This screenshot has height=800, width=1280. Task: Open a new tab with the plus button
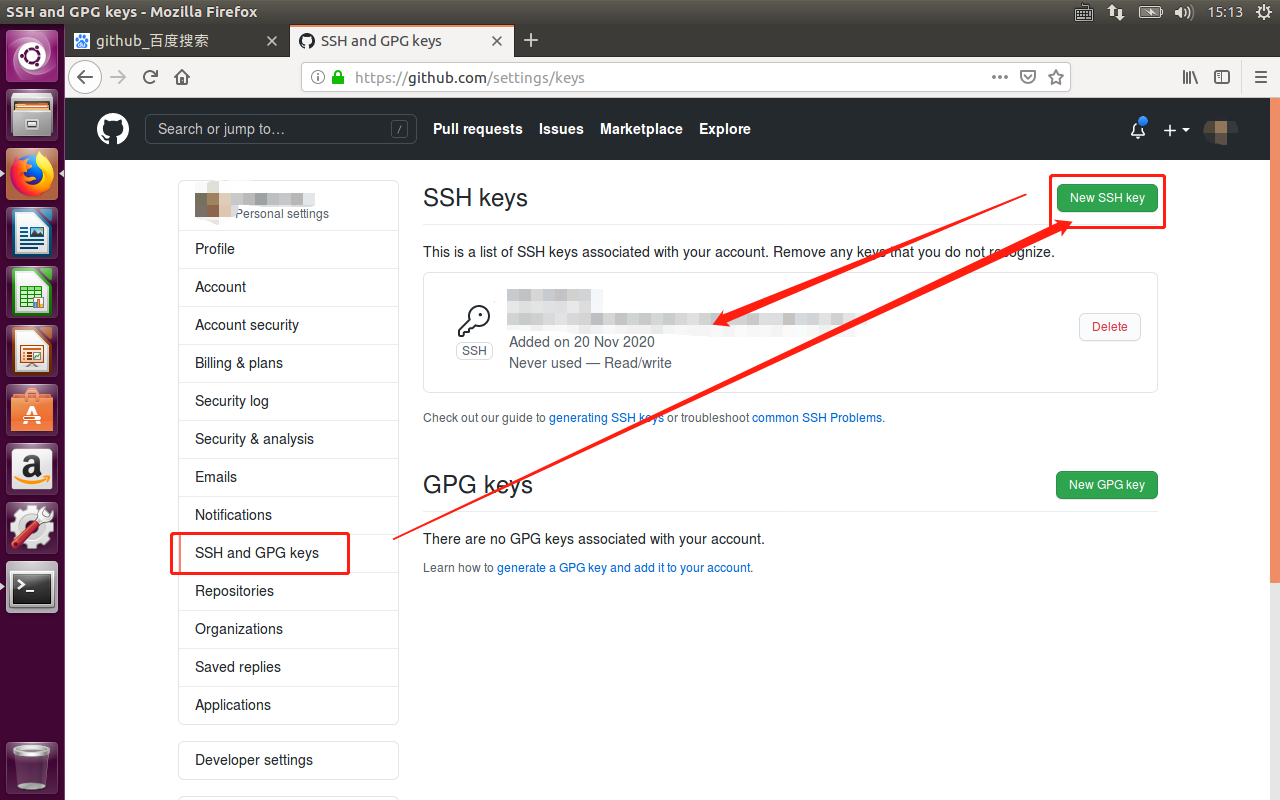[531, 40]
